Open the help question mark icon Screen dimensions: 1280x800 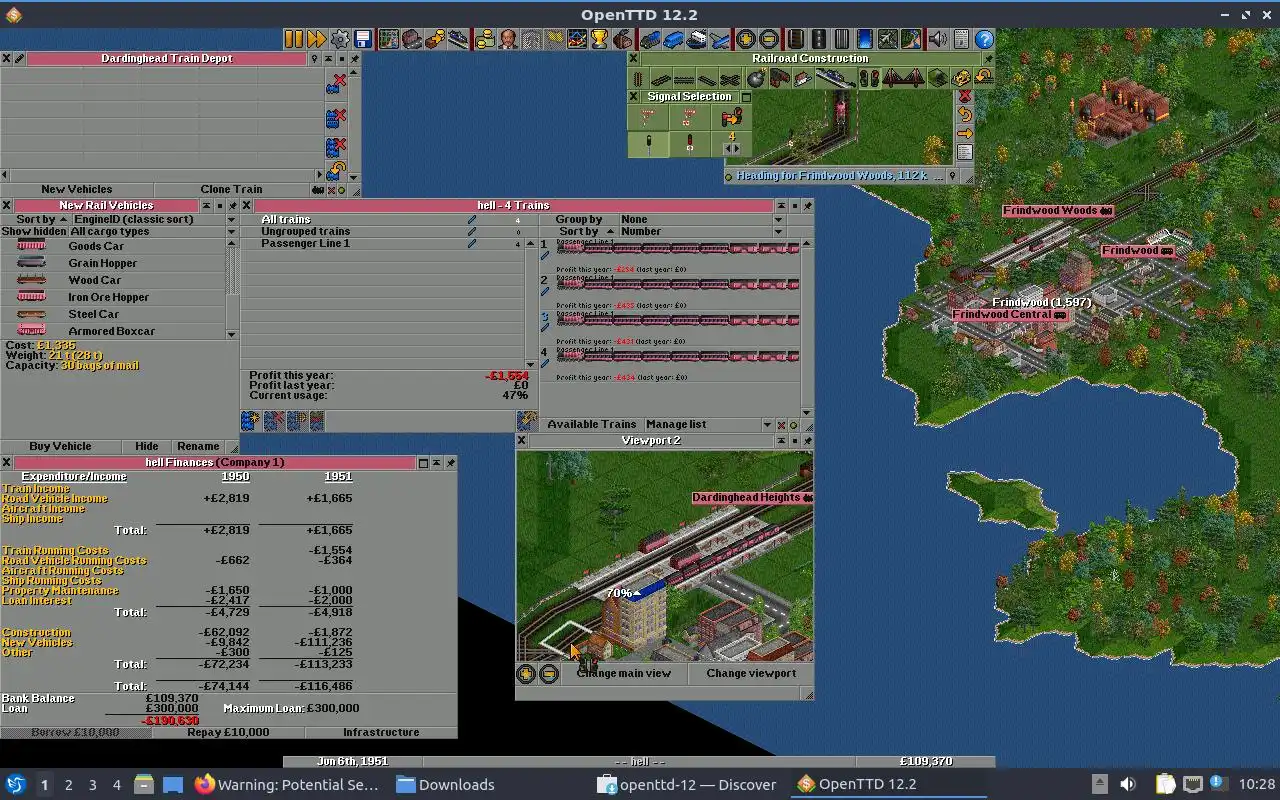pos(984,39)
